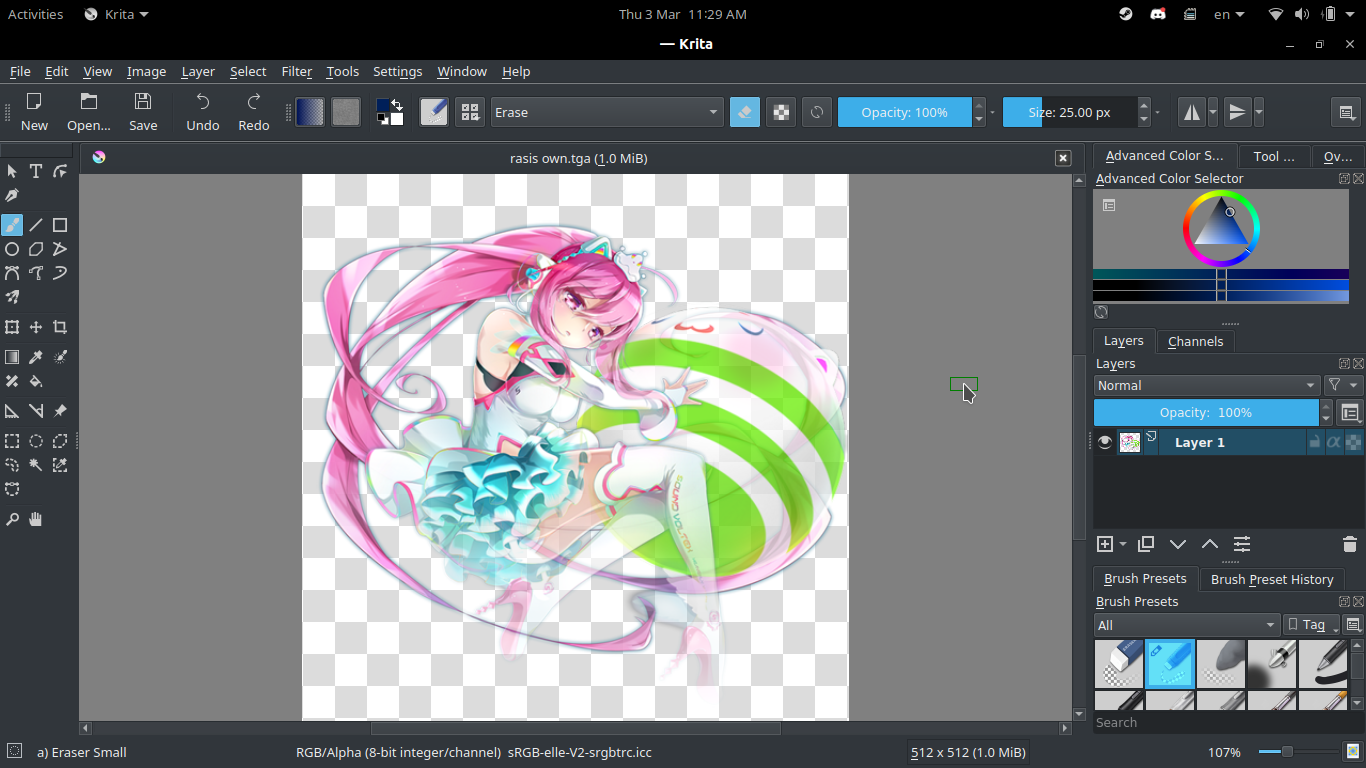
Task: Select the Calligraphy tool
Action: pyautogui.click(x=12, y=195)
